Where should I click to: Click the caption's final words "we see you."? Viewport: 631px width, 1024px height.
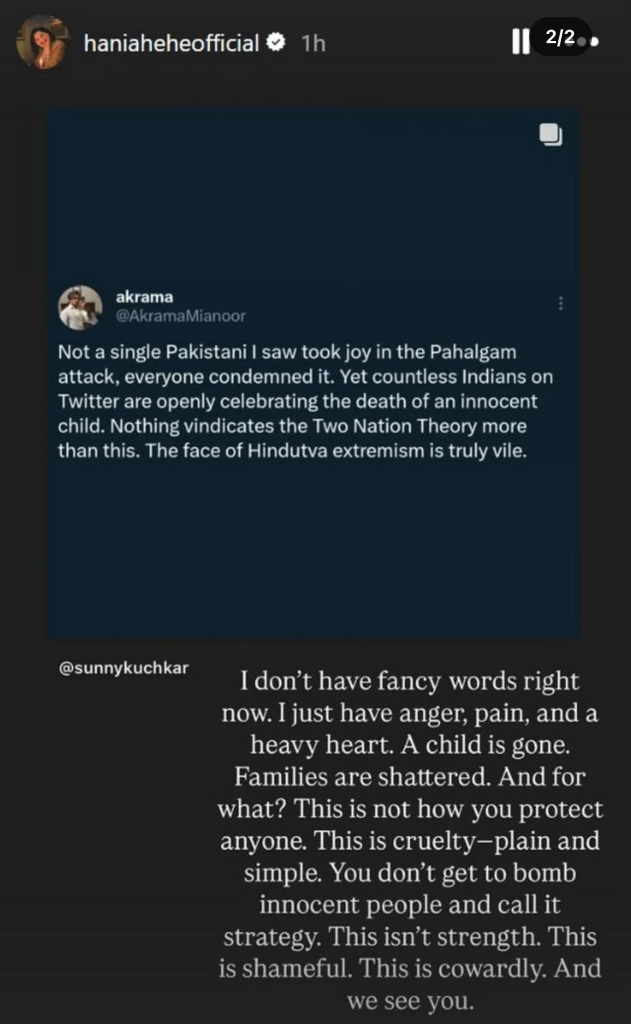tap(409, 999)
